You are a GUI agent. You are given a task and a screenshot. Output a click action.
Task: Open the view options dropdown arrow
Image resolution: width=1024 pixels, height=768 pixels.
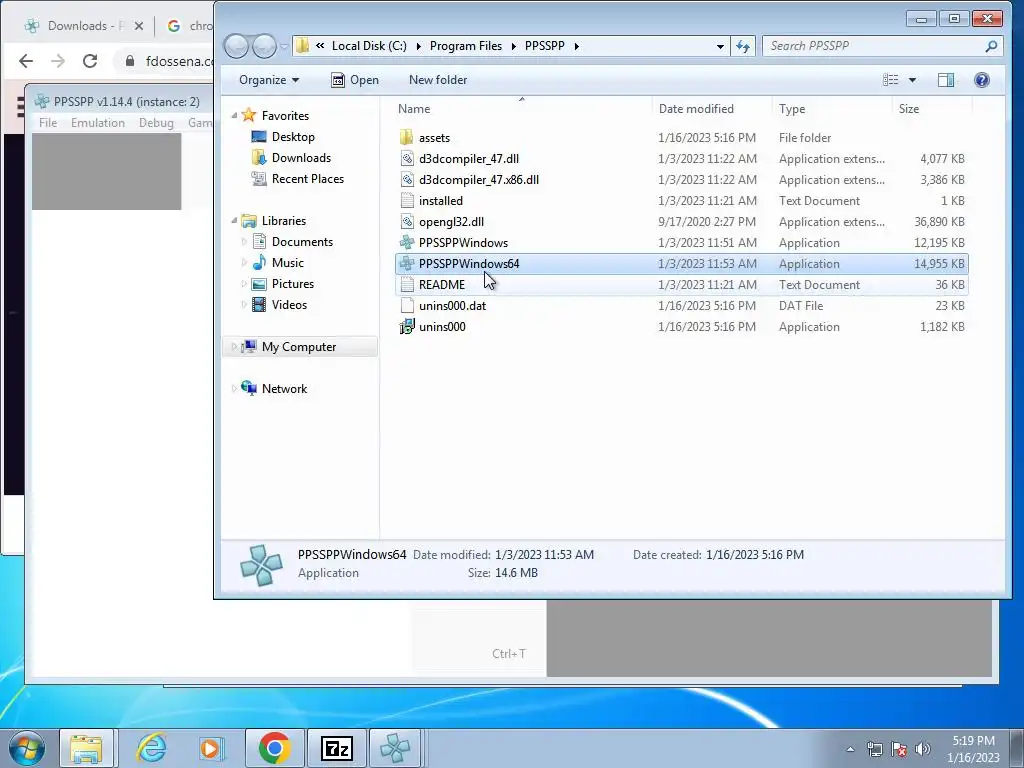[912, 80]
